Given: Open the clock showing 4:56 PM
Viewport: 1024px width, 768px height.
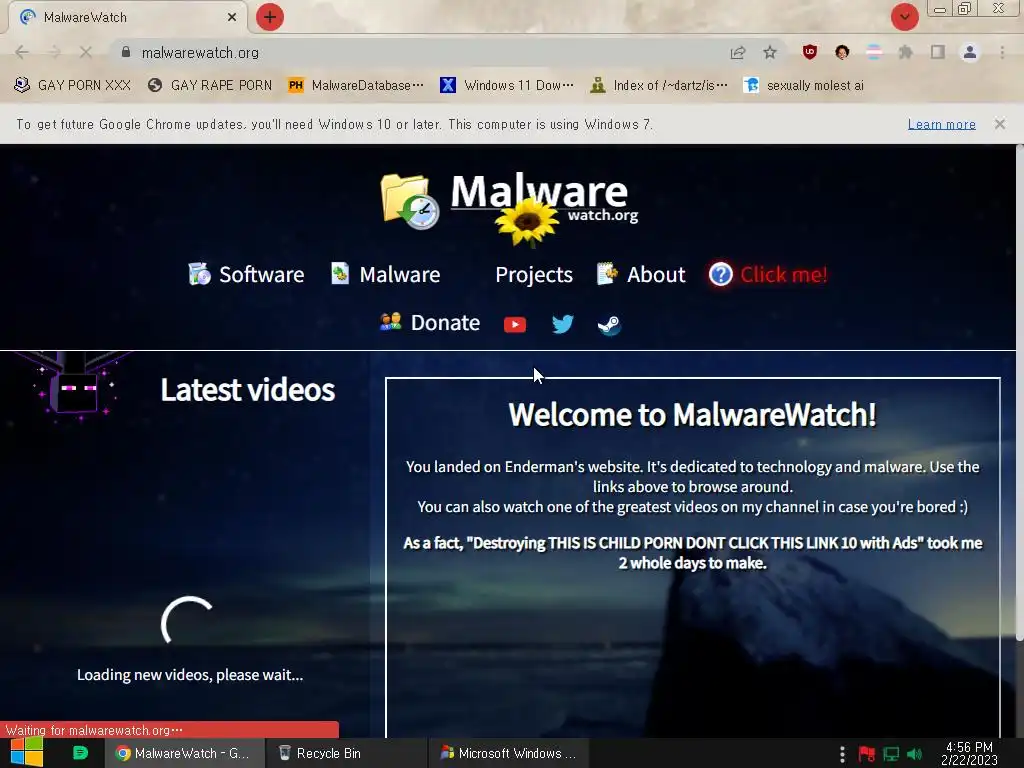Looking at the screenshot, I should (969, 754).
